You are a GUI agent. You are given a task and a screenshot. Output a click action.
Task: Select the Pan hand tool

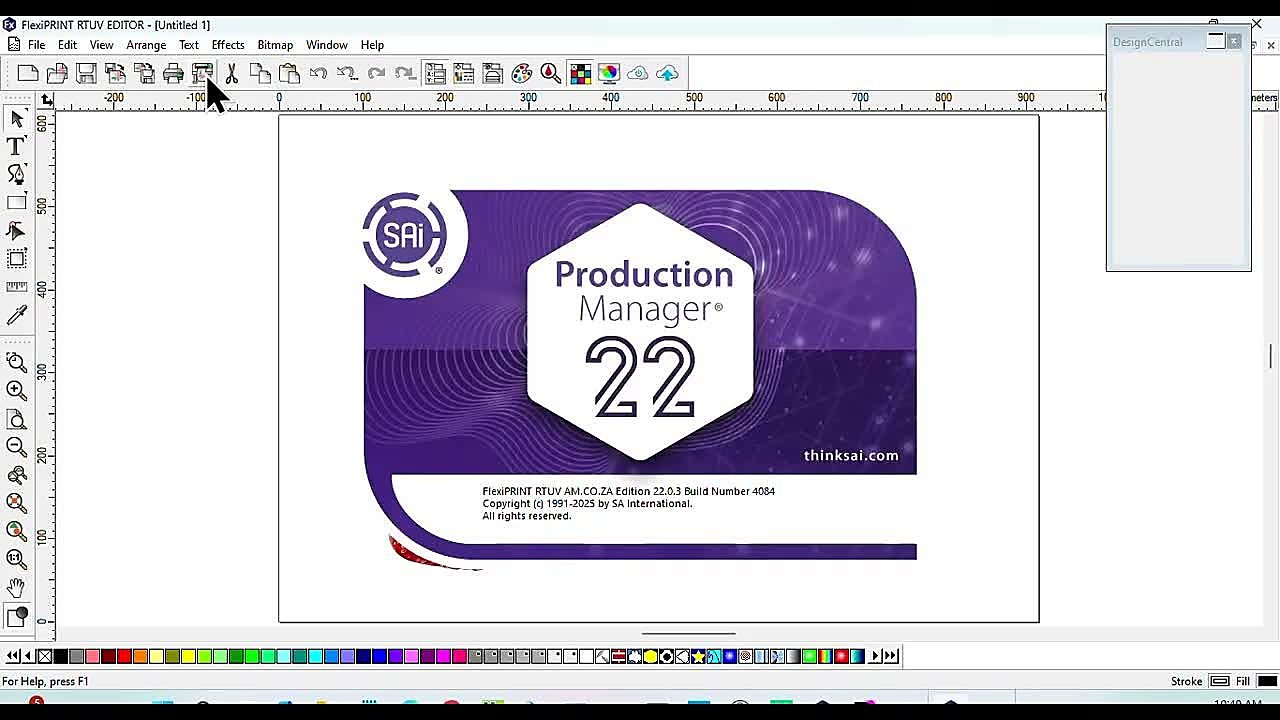pyautogui.click(x=16, y=588)
